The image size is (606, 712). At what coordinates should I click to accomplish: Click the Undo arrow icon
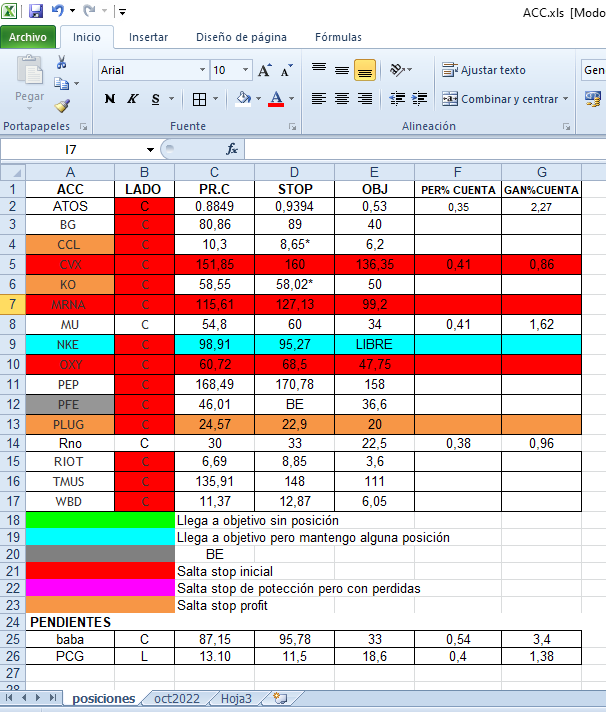[58, 10]
